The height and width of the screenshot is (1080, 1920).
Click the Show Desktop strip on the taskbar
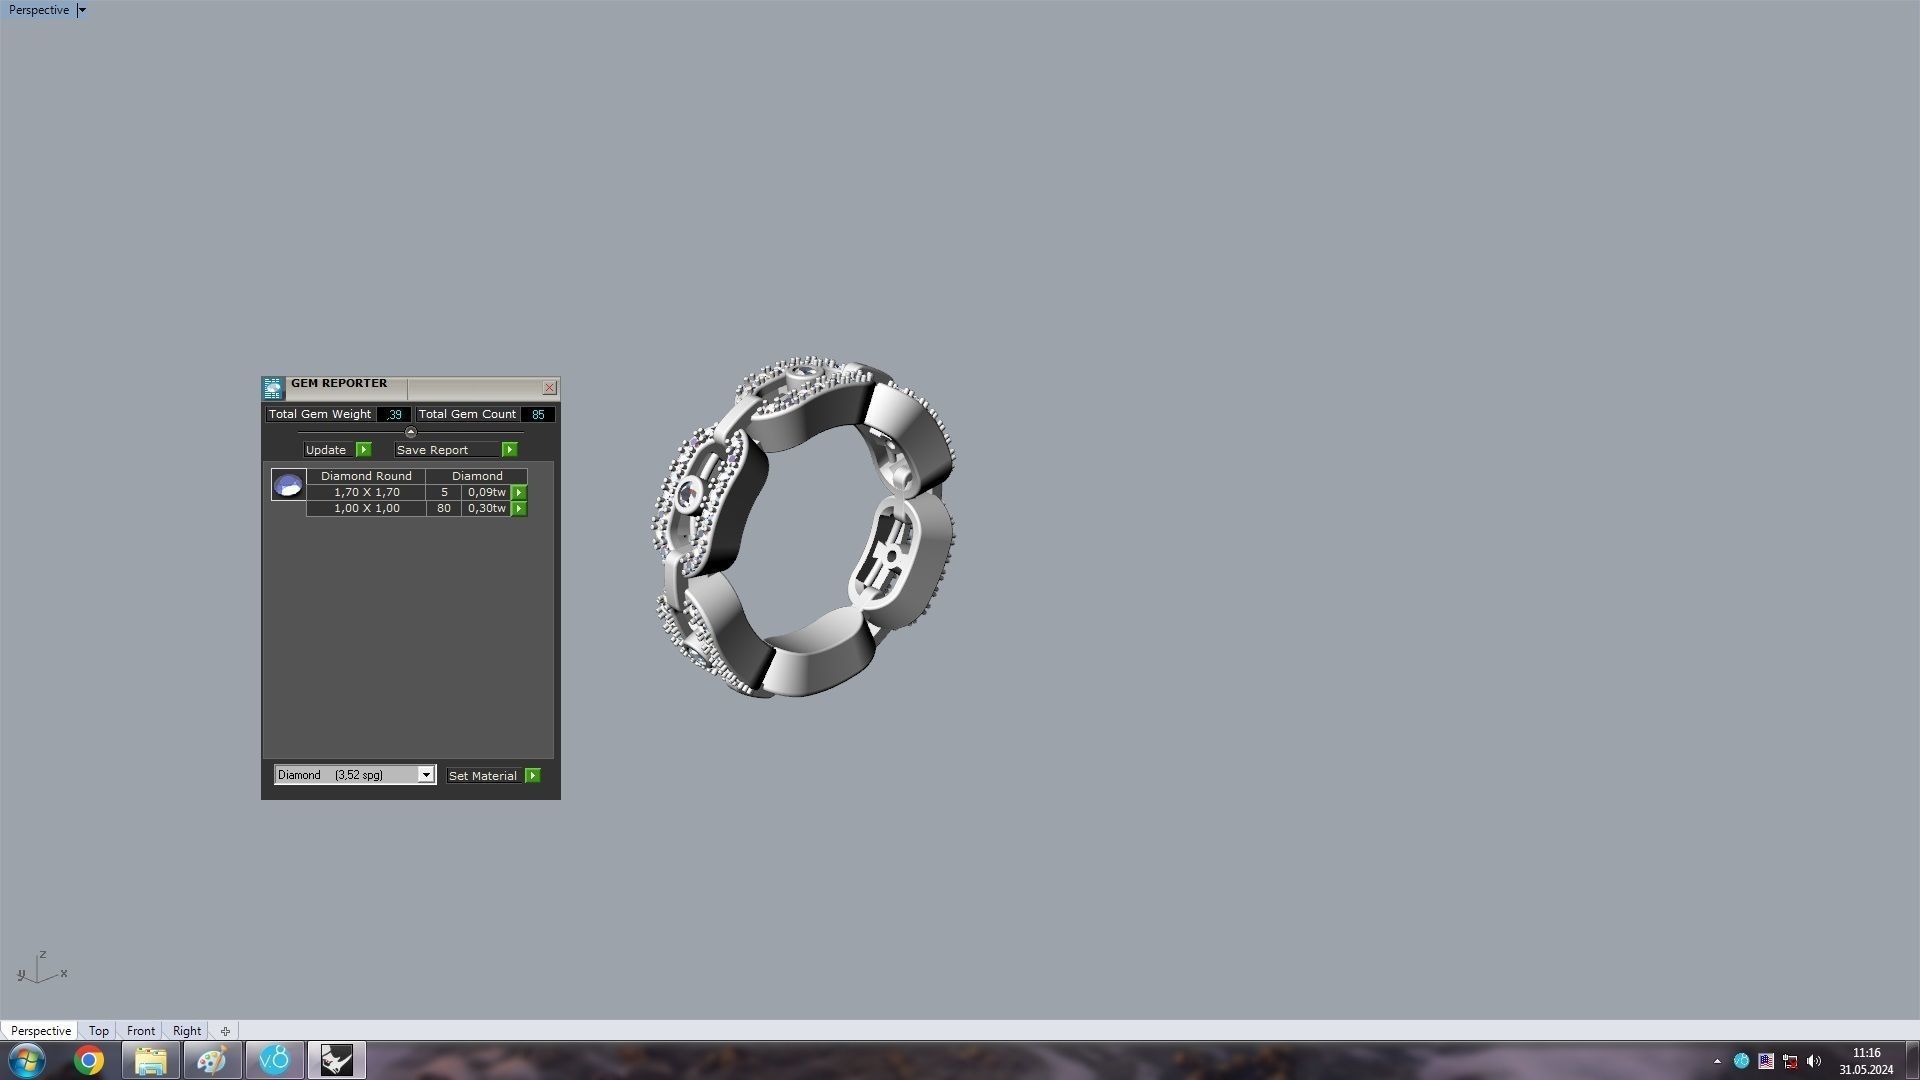click(x=1913, y=1061)
